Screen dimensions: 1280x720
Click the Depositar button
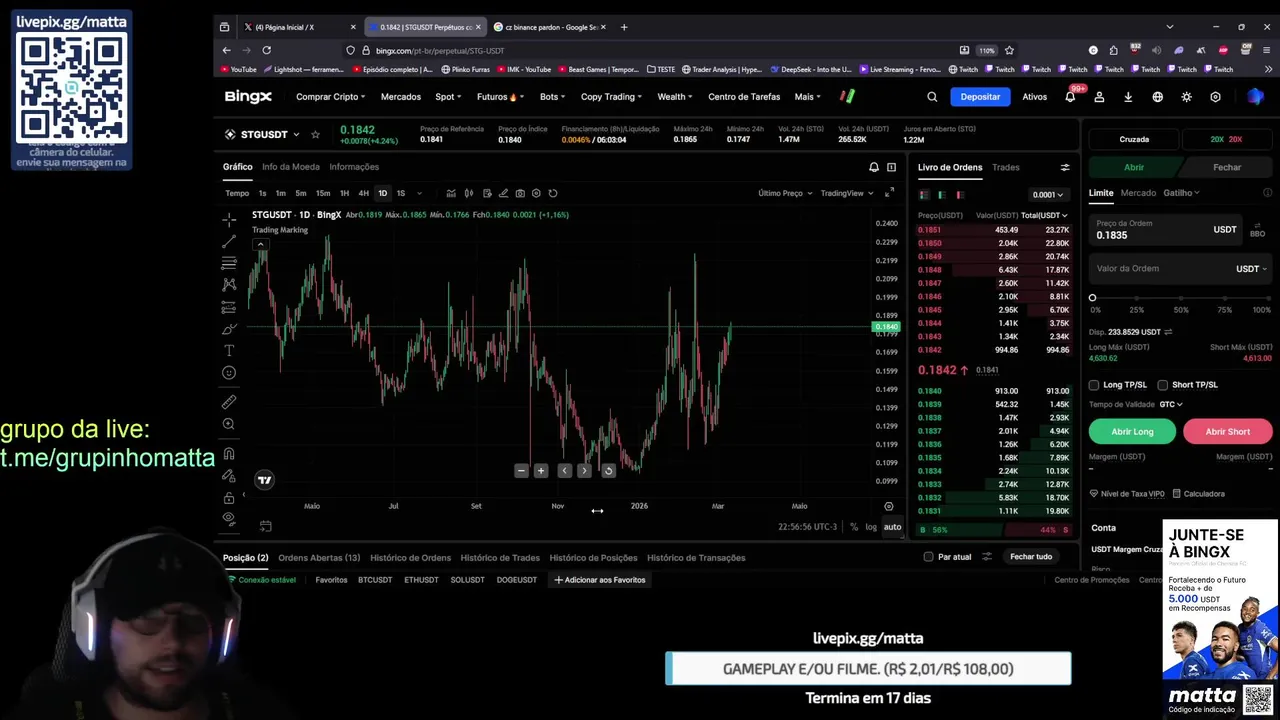(980, 97)
